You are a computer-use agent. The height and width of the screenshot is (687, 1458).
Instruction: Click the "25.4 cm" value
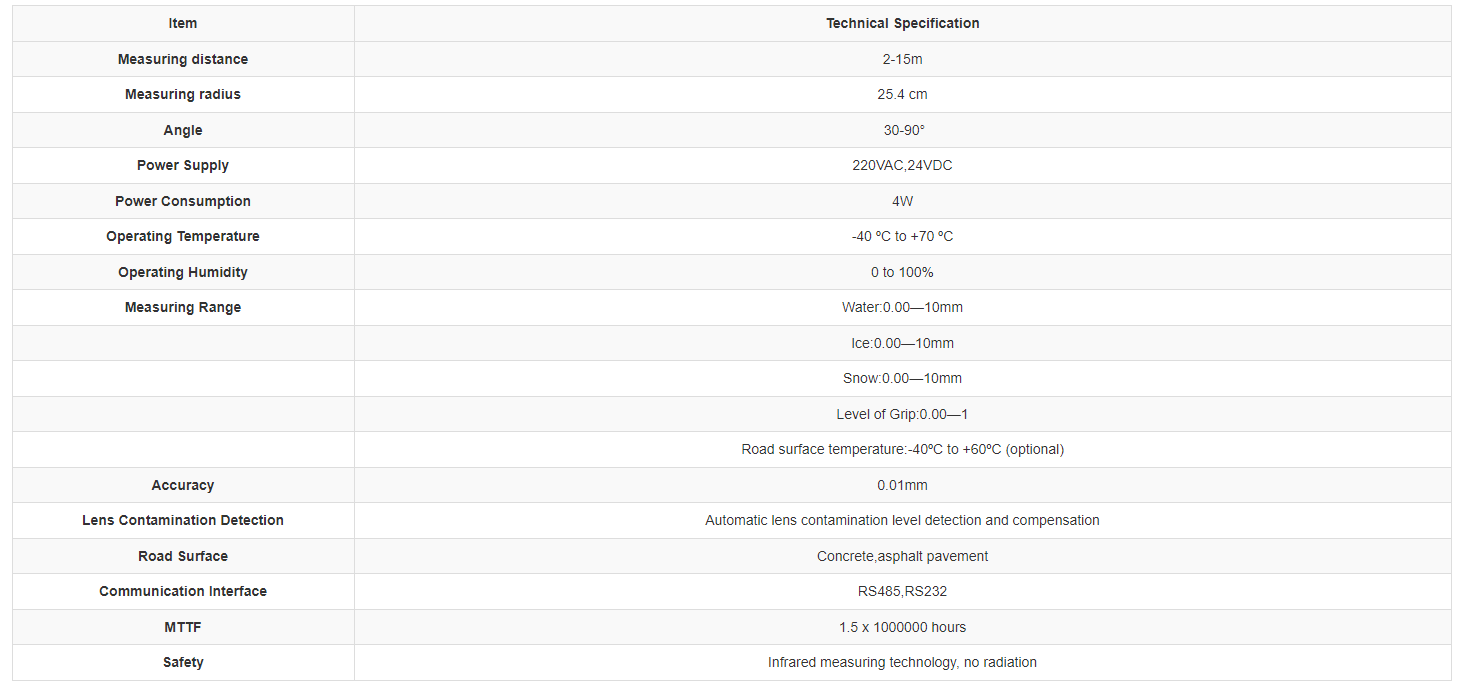click(x=902, y=94)
